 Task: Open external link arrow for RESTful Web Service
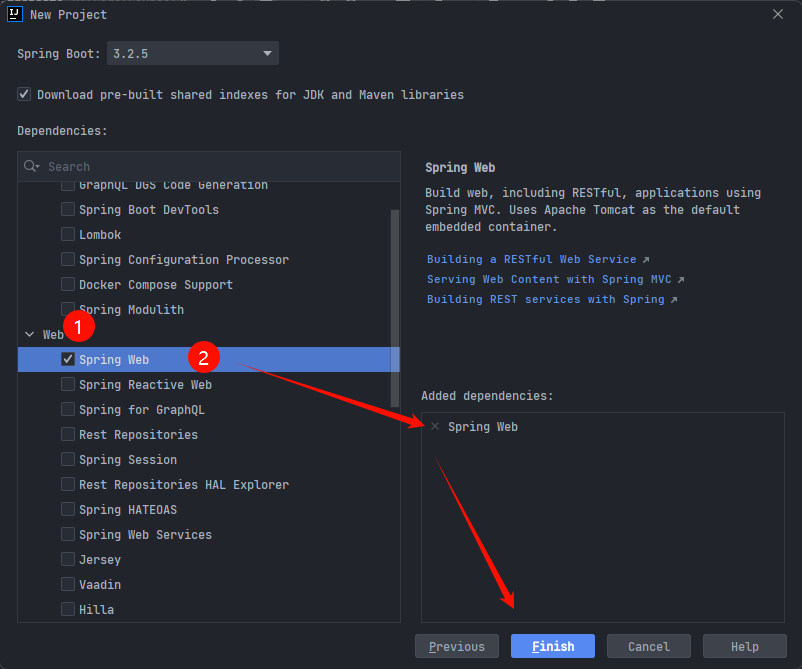646,260
